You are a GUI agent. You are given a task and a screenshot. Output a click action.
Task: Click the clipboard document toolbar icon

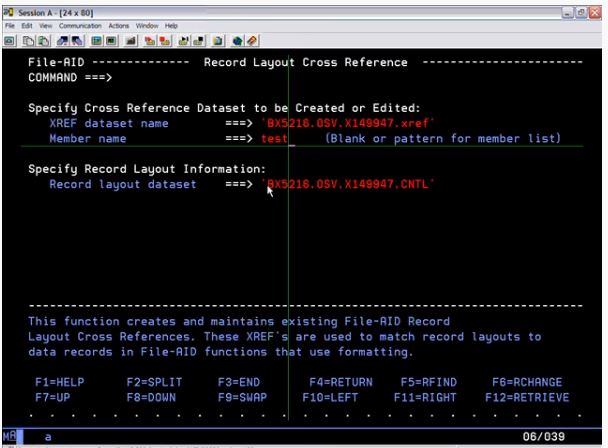(218, 40)
